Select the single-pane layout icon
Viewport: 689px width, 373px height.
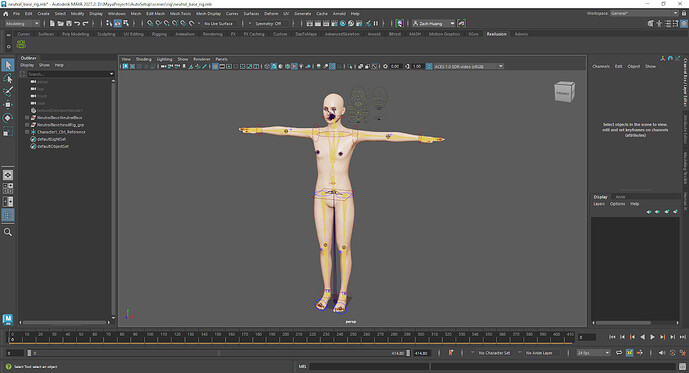pos(8,175)
